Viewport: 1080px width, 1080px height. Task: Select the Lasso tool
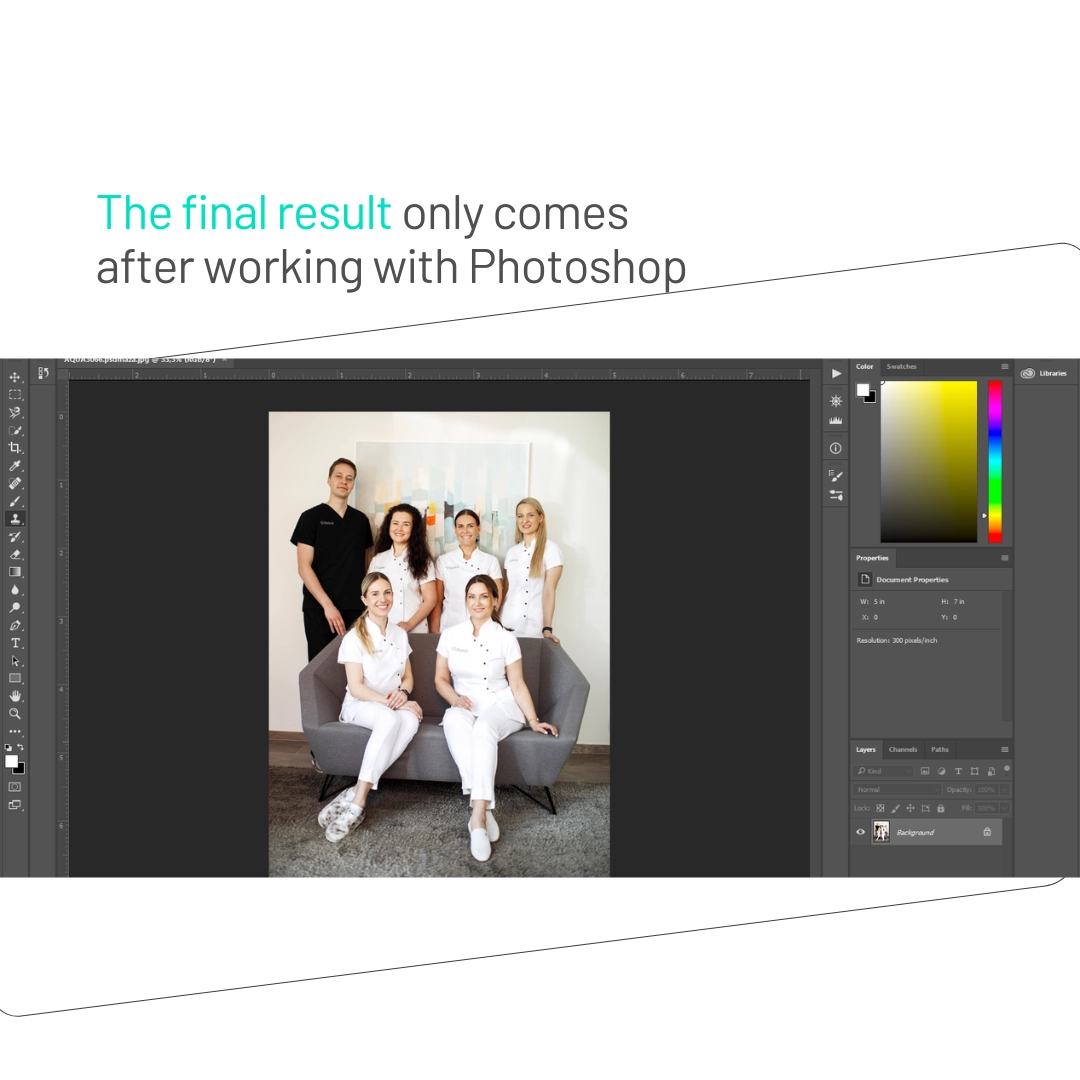pos(14,413)
